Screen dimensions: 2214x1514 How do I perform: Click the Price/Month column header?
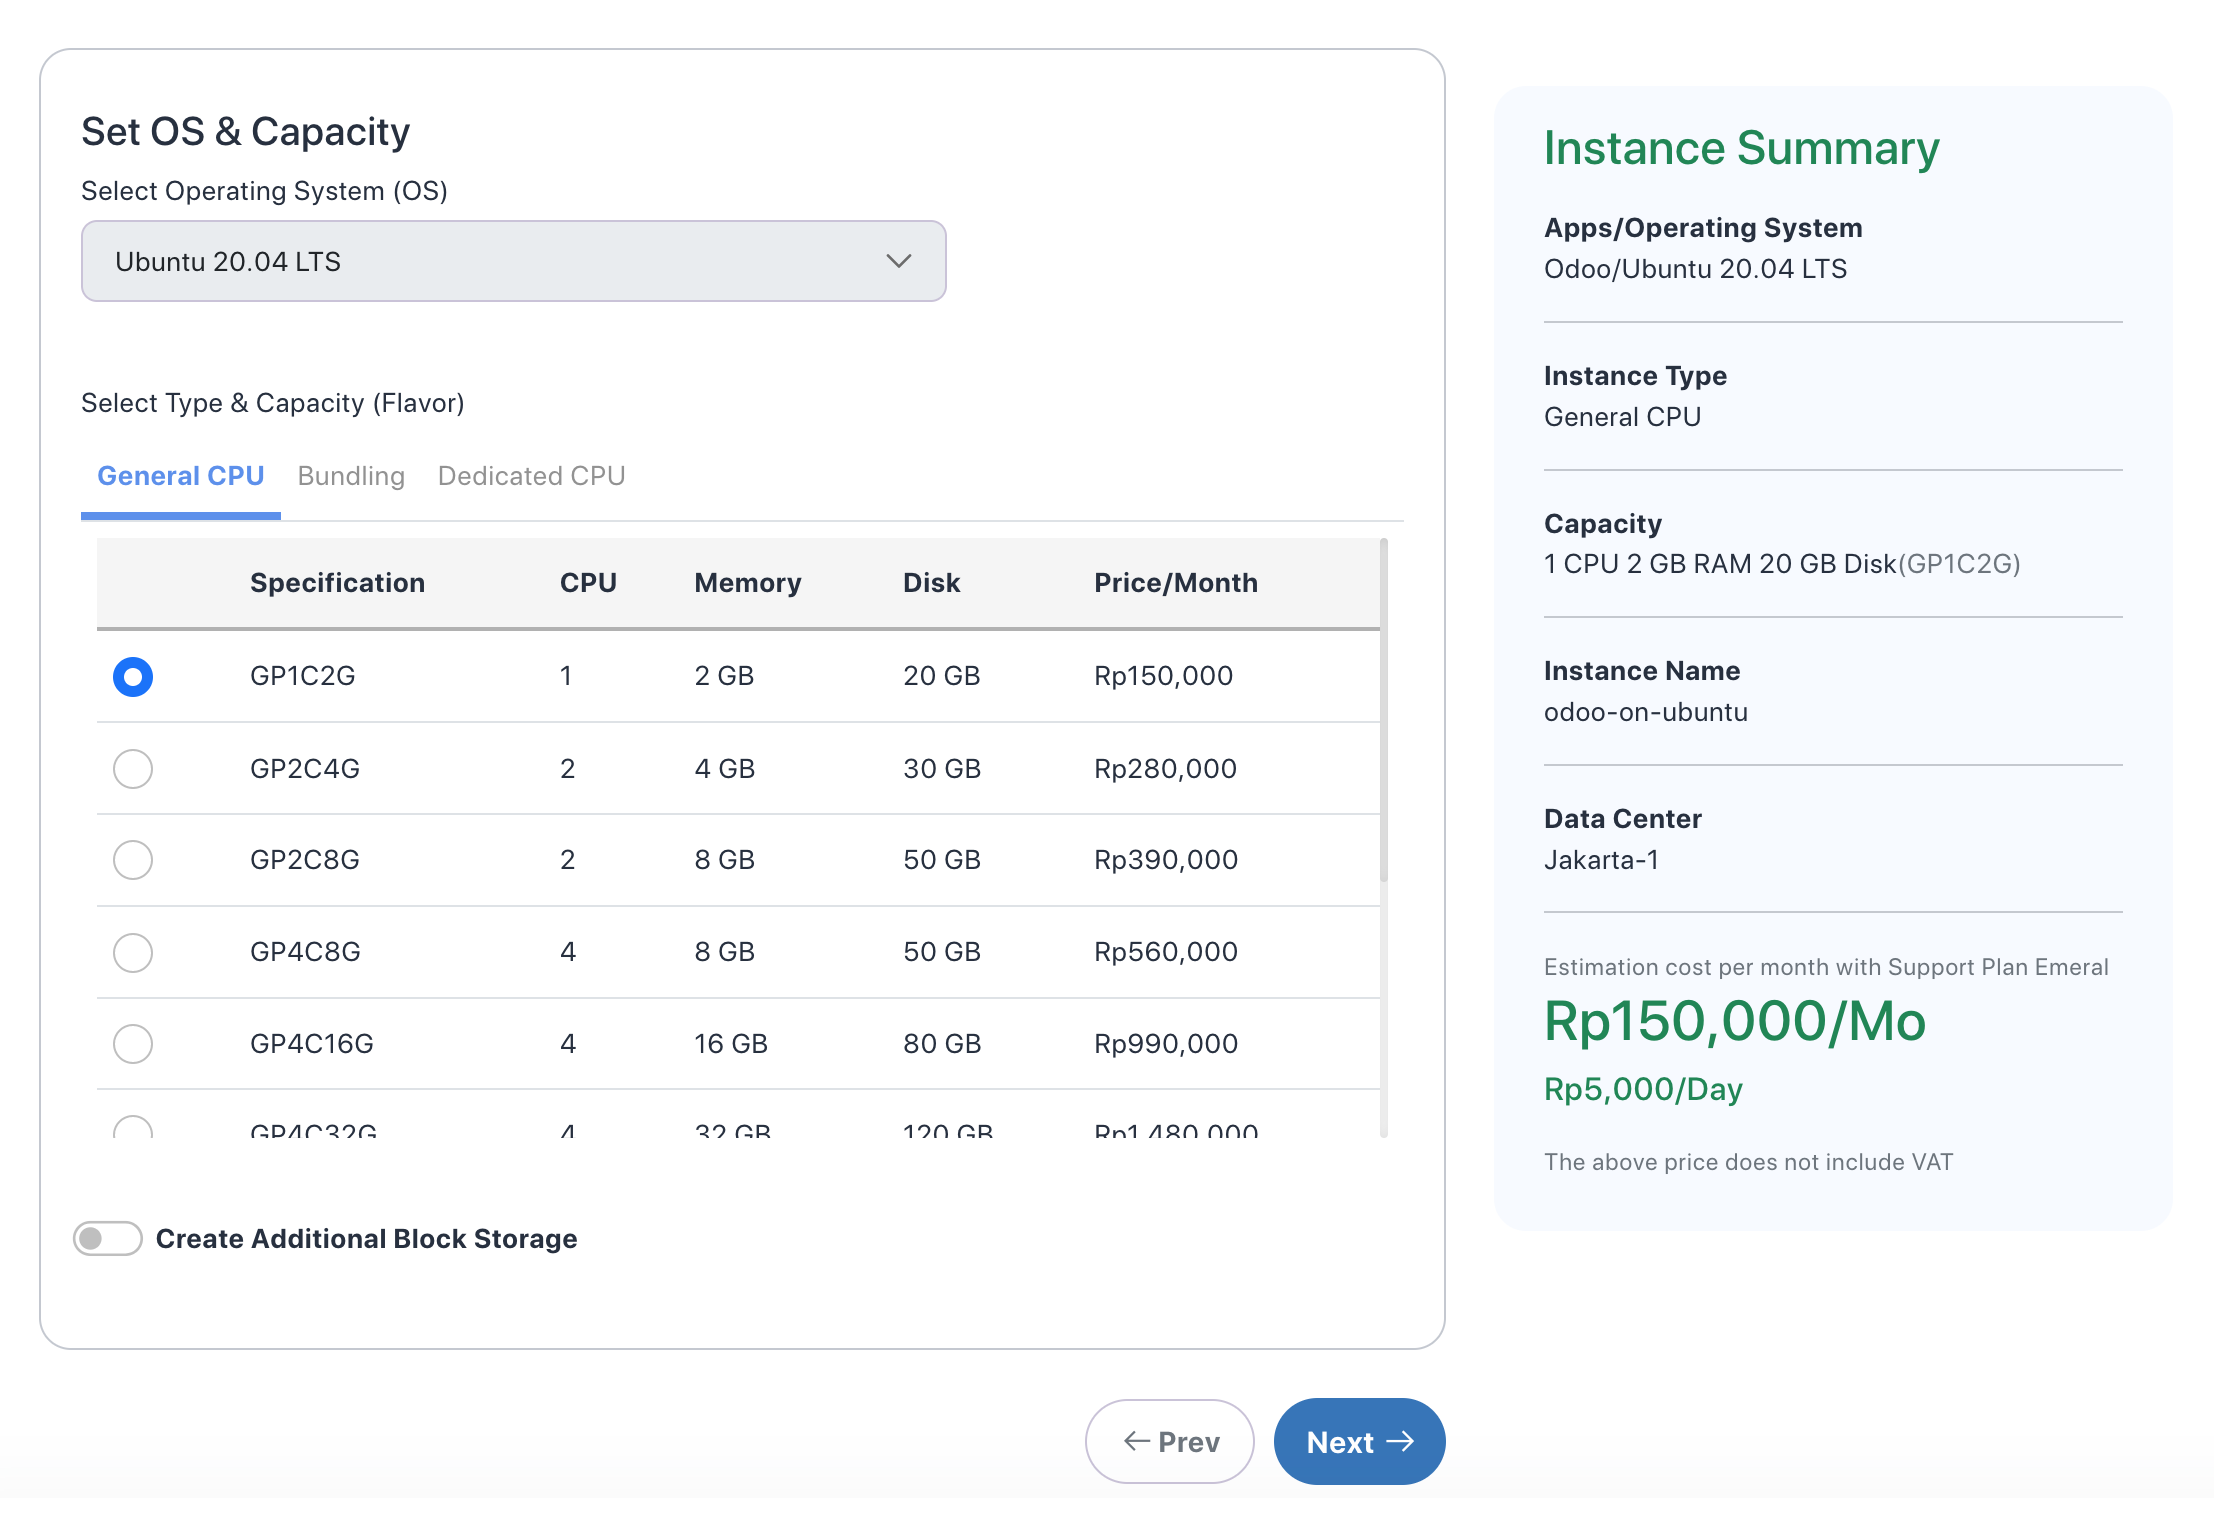pyautogui.click(x=1176, y=583)
